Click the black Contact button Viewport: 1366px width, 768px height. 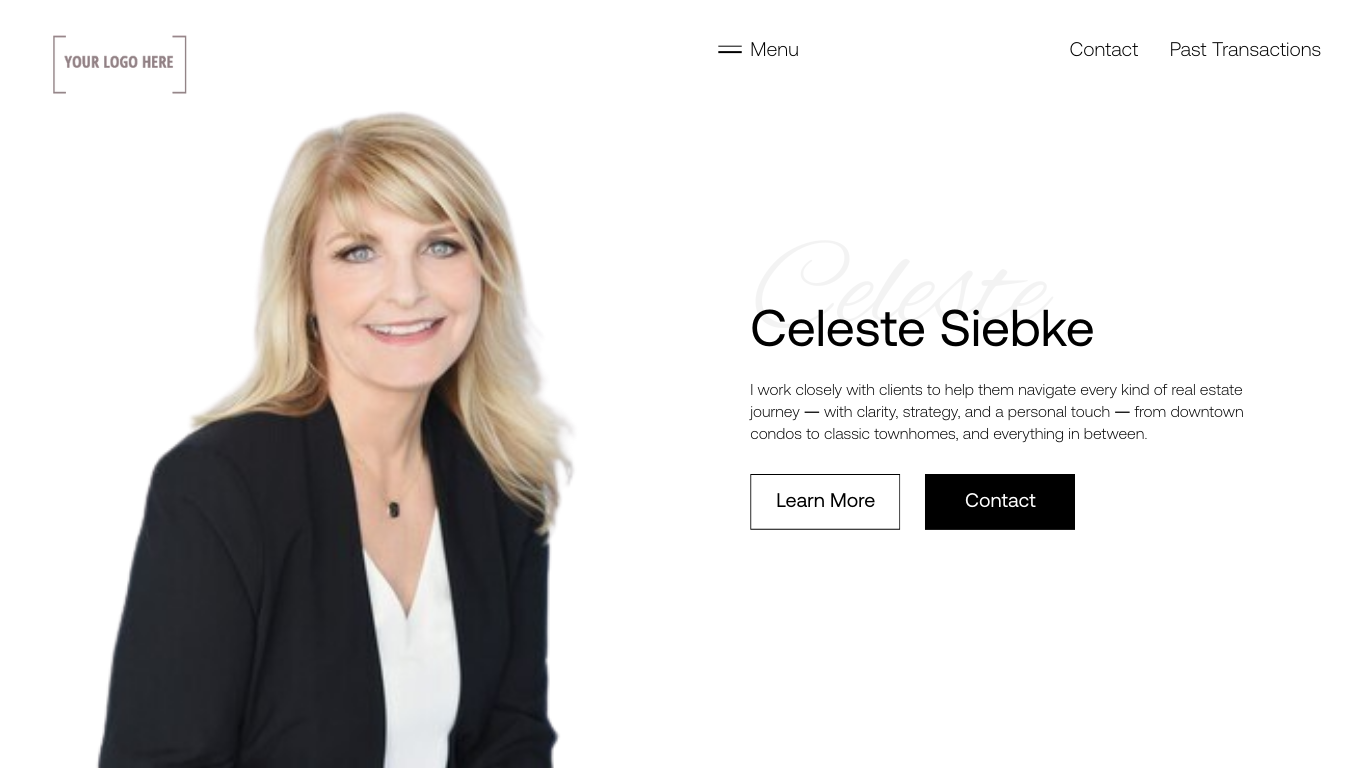[1000, 501]
